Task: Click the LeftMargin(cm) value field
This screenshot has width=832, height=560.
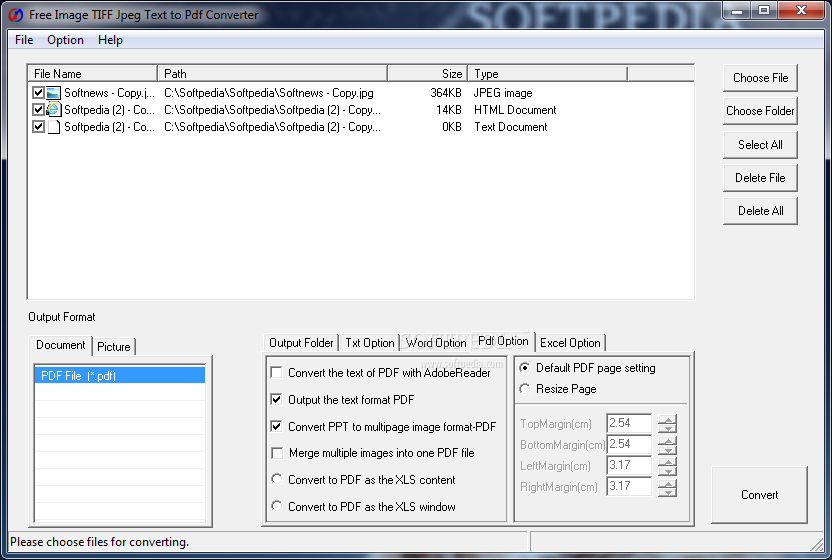Action: tap(629, 466)
